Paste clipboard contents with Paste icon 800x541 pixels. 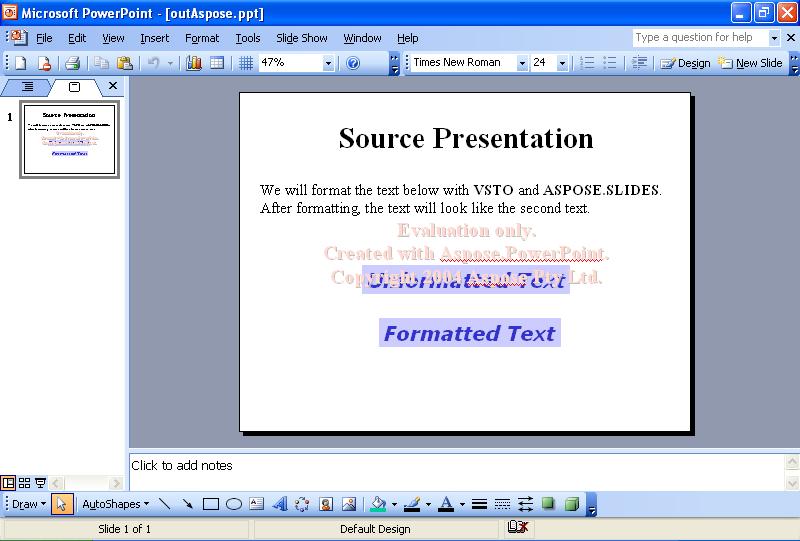(x=124, y=63)
